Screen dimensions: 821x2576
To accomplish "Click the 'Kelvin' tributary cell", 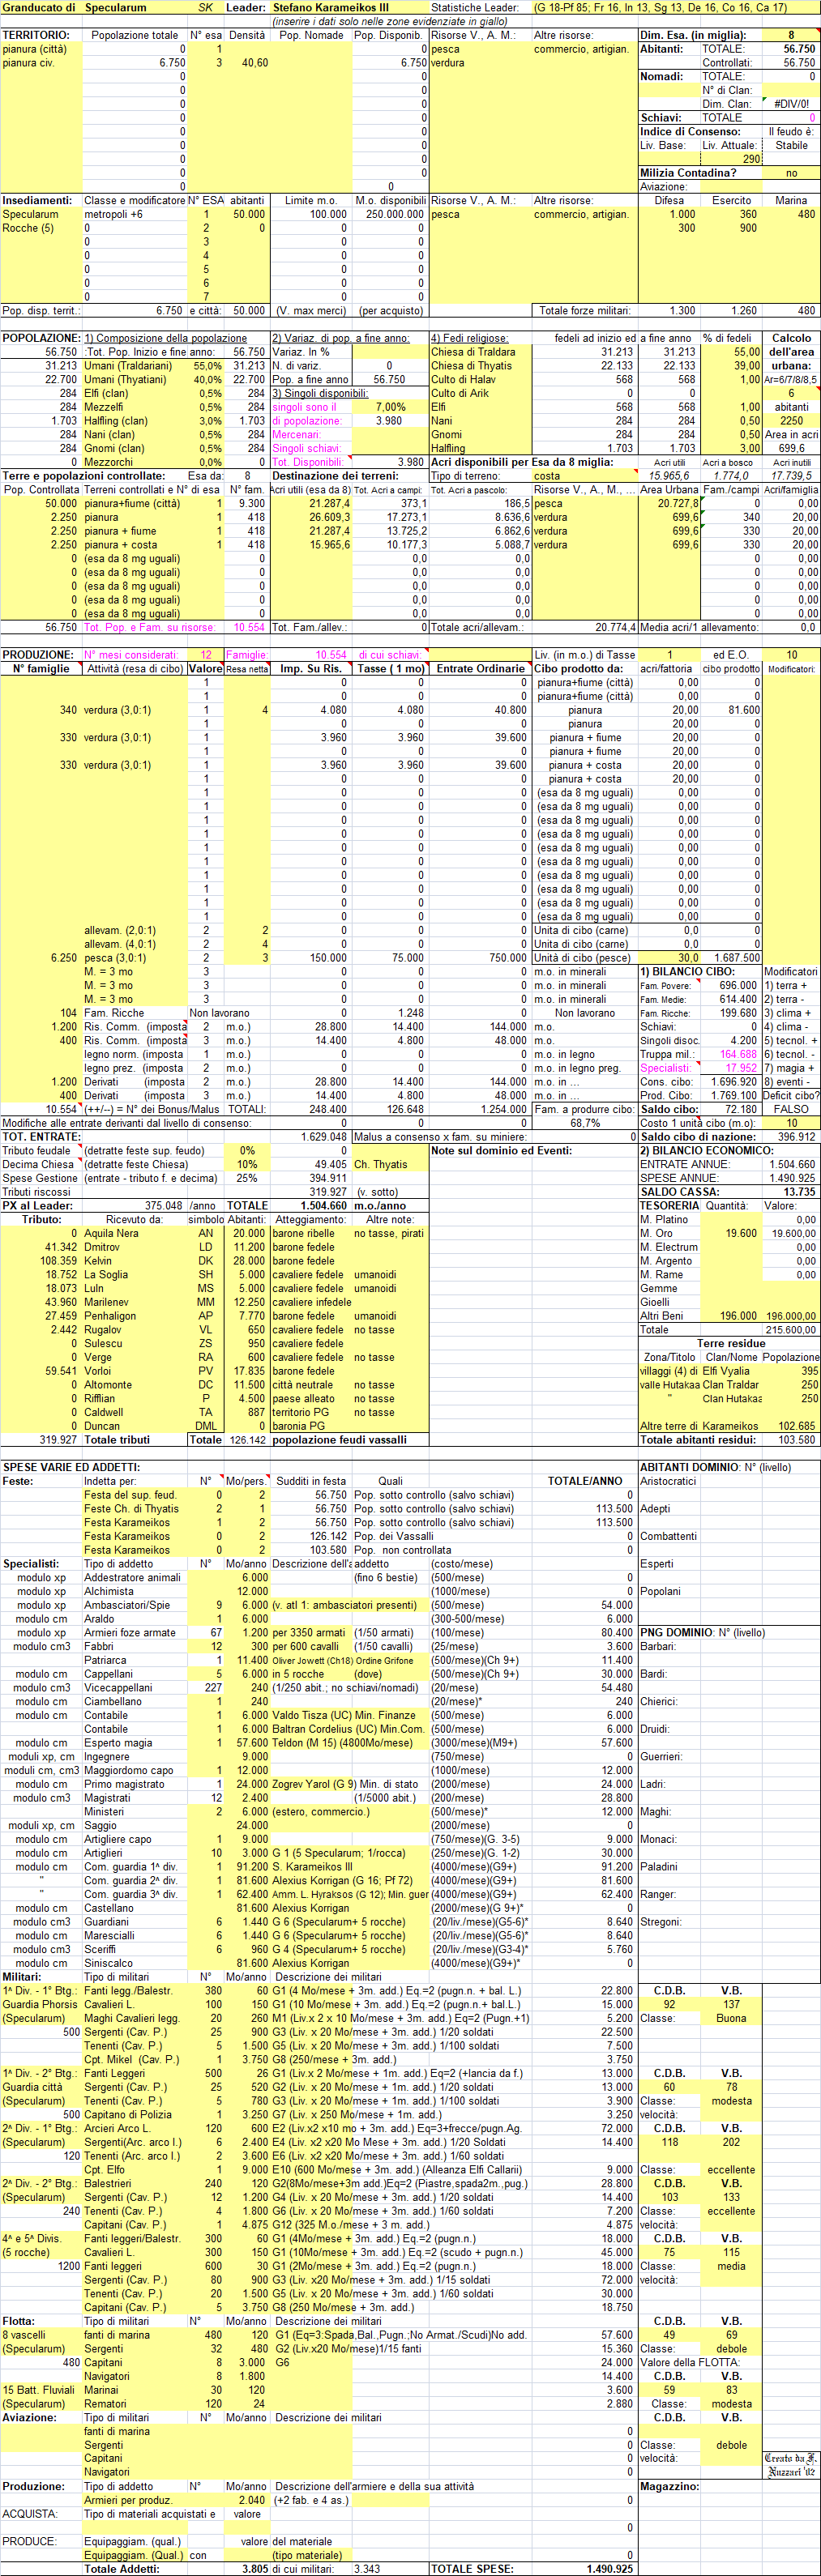I will [98, 1262].
